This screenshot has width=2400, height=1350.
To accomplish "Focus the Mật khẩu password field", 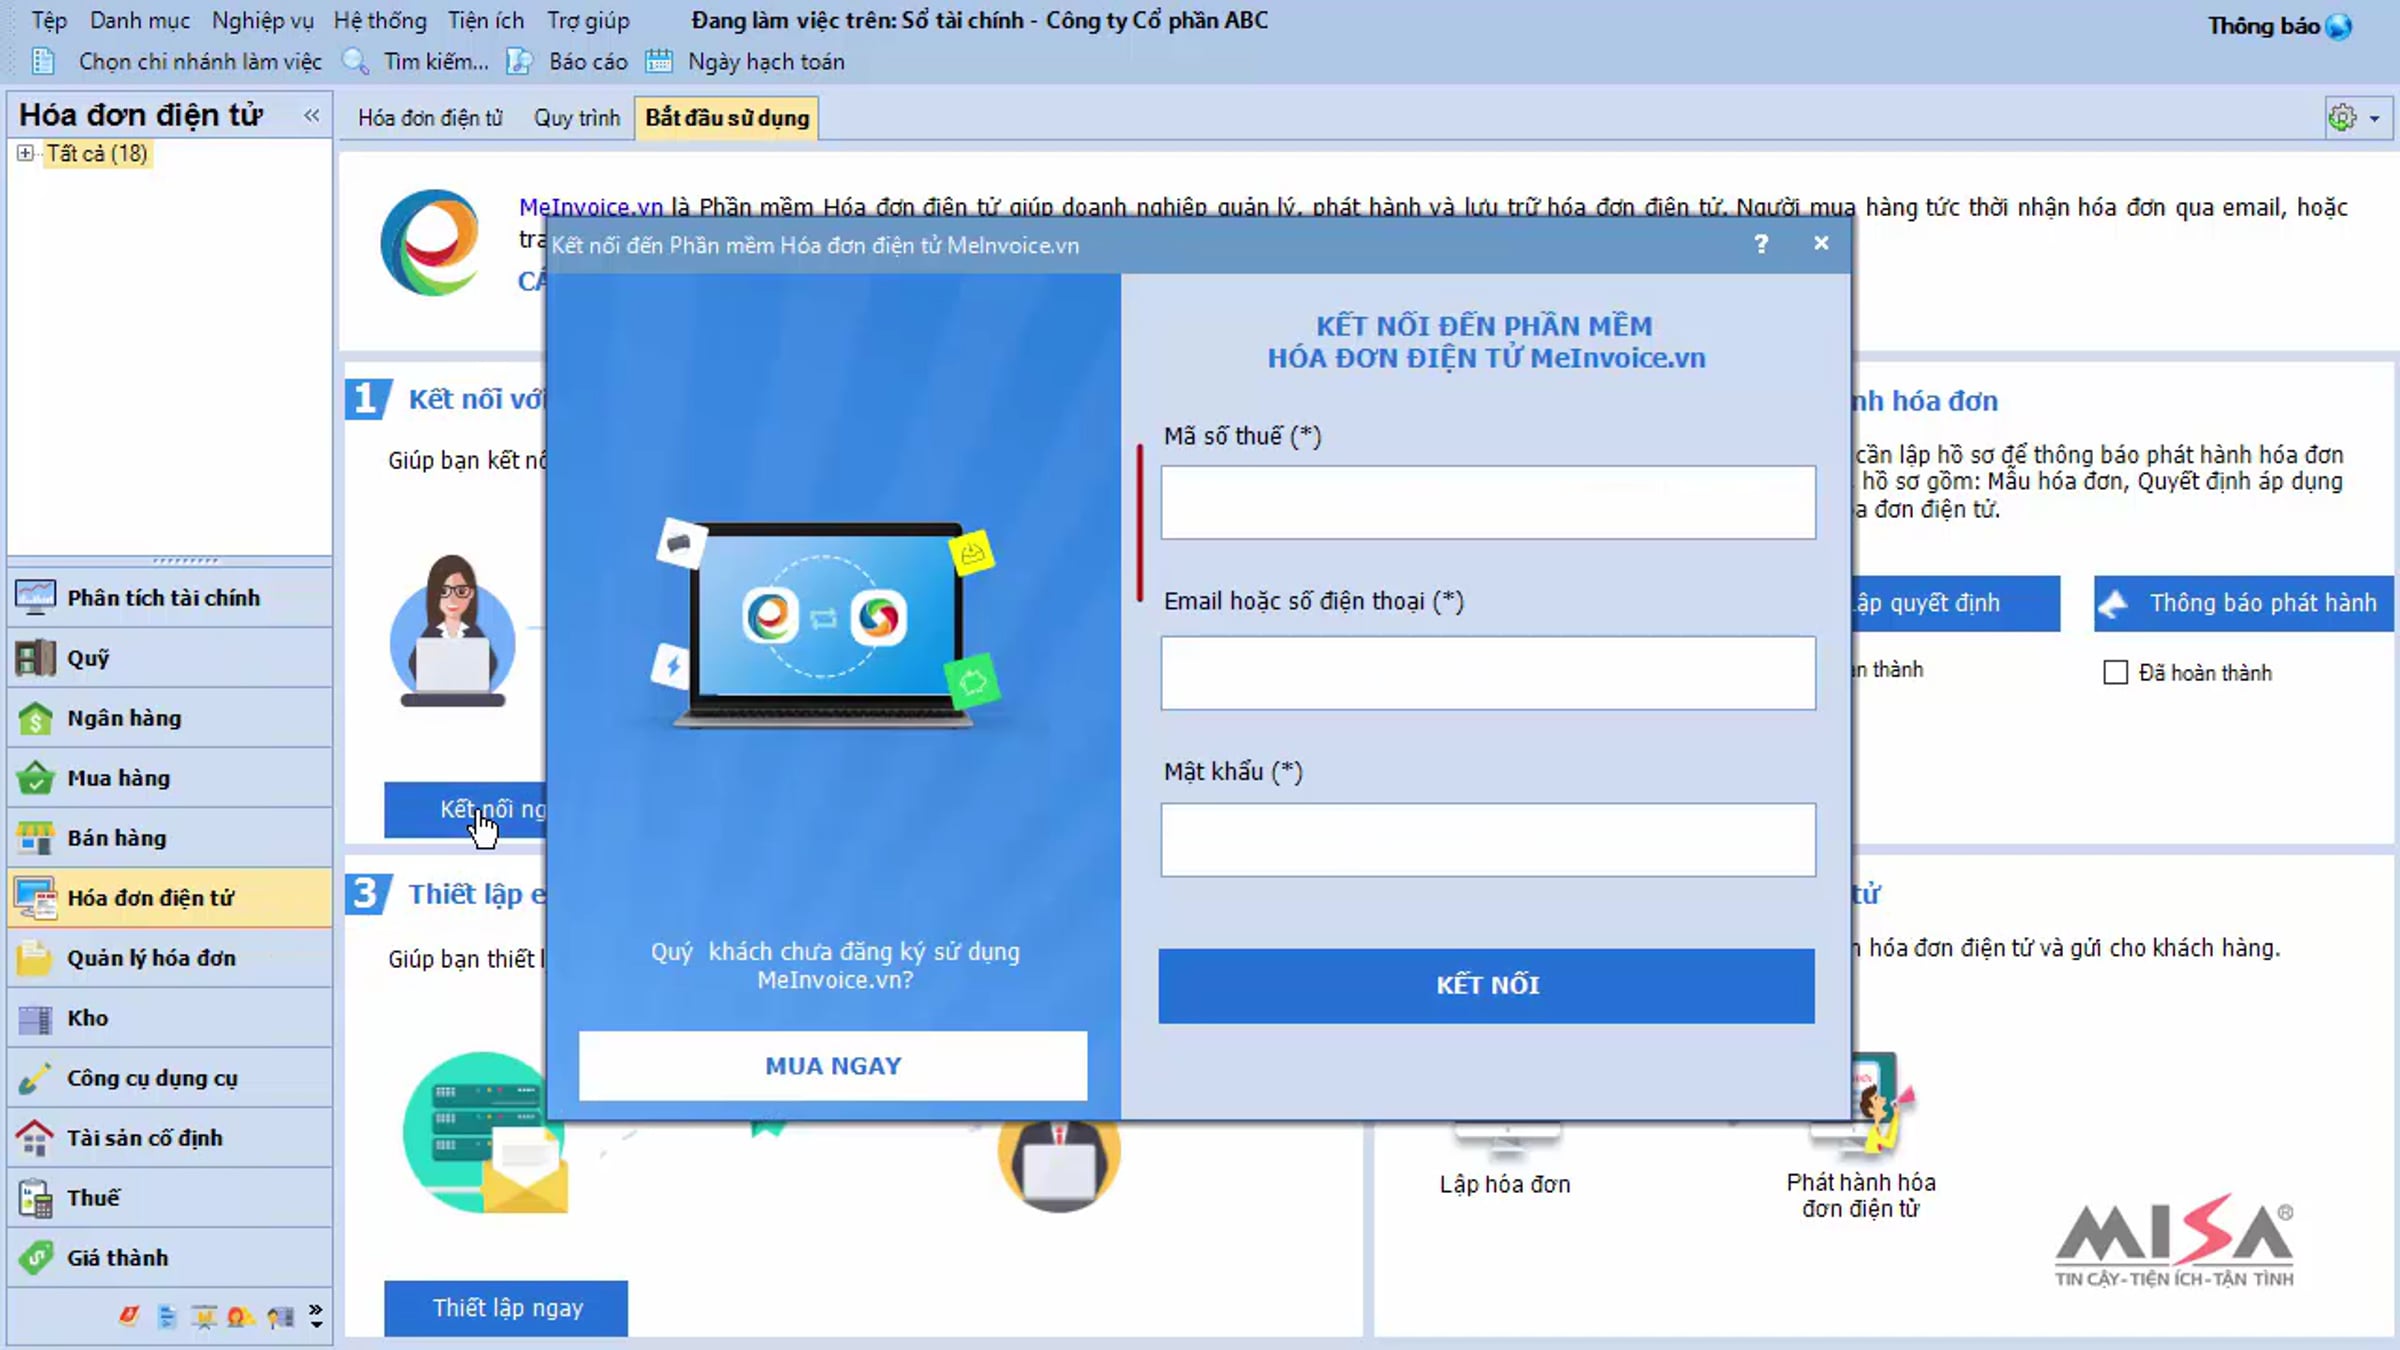I will [x=1488, y=840].
